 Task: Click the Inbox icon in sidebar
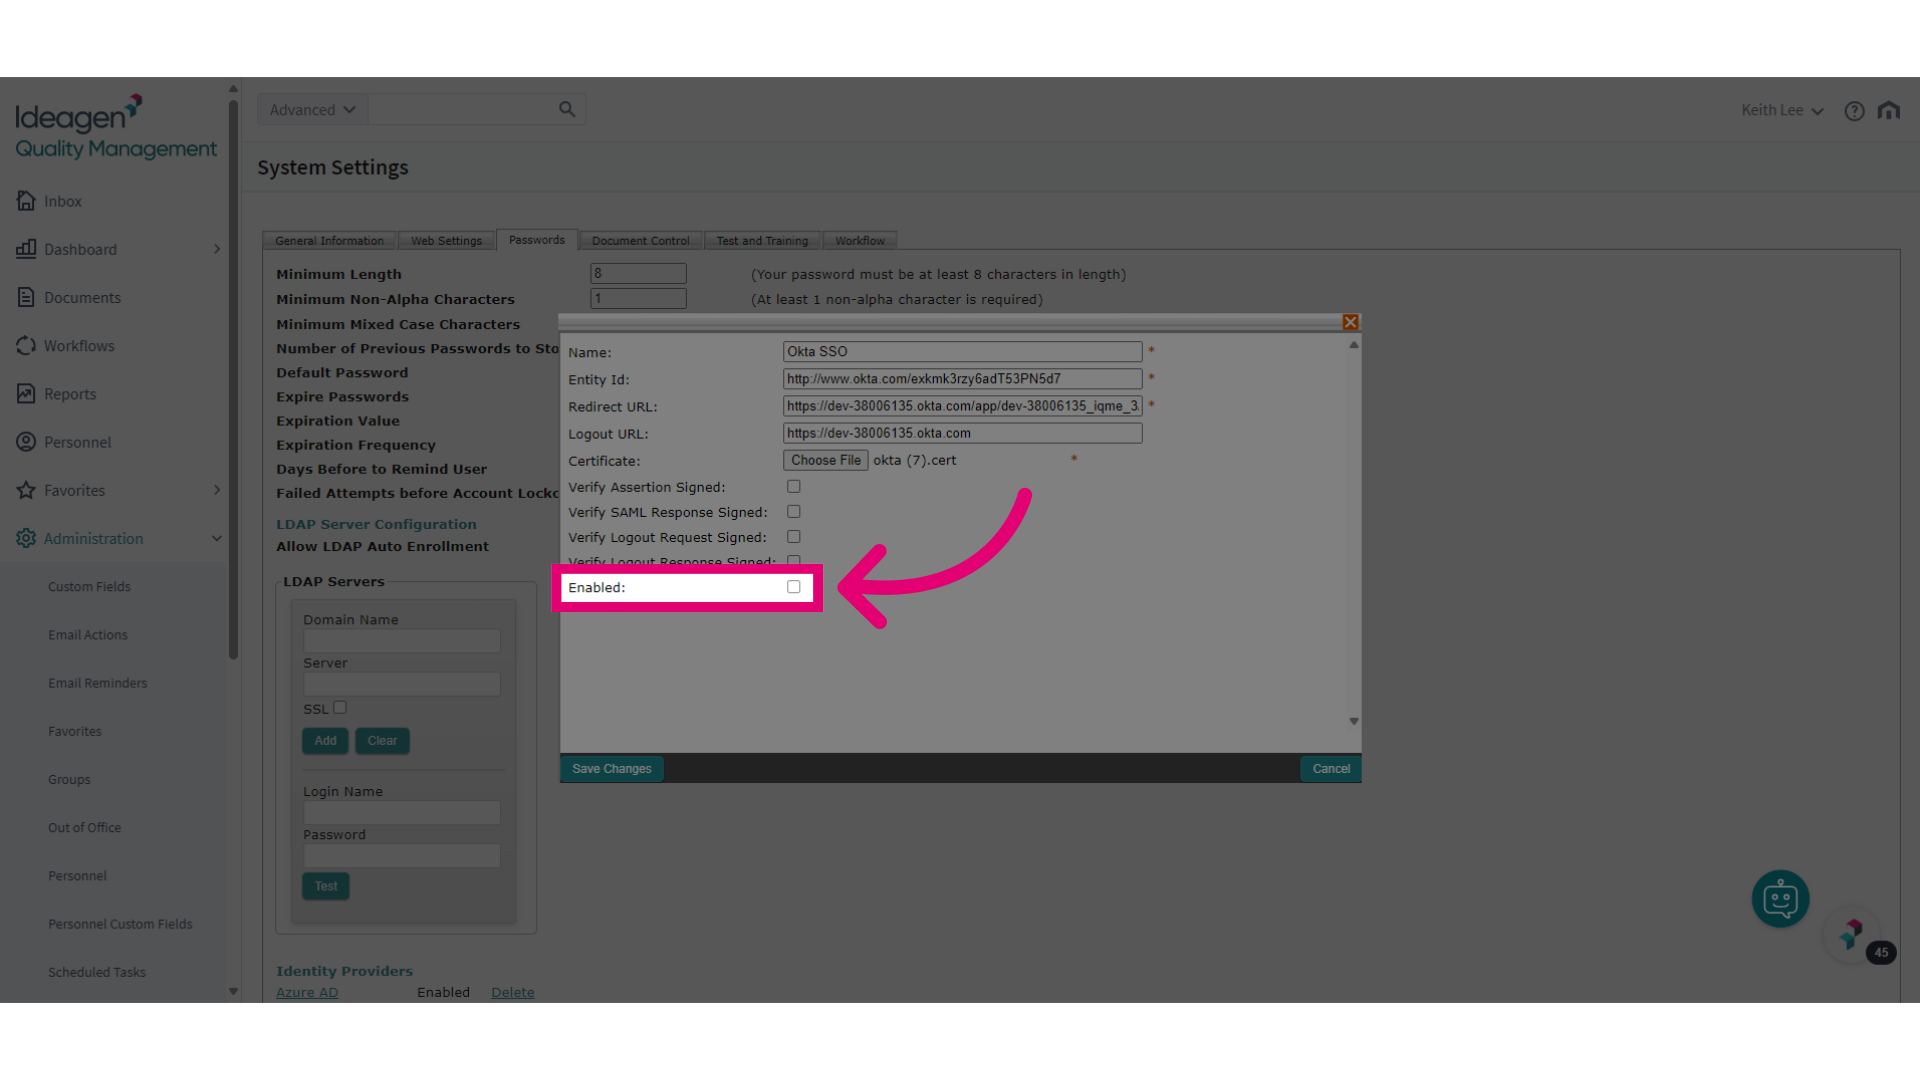(26, 201)
